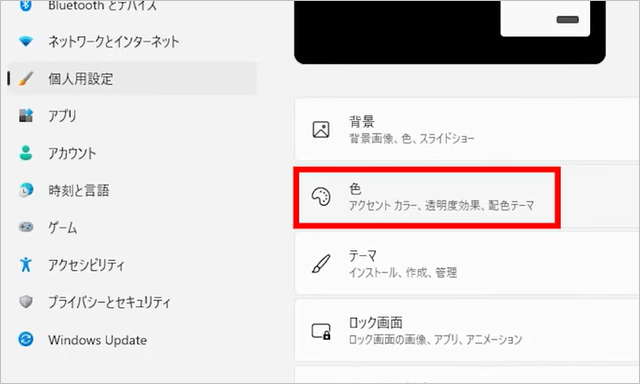Click the shield icon for privacy

coord(26,302)
